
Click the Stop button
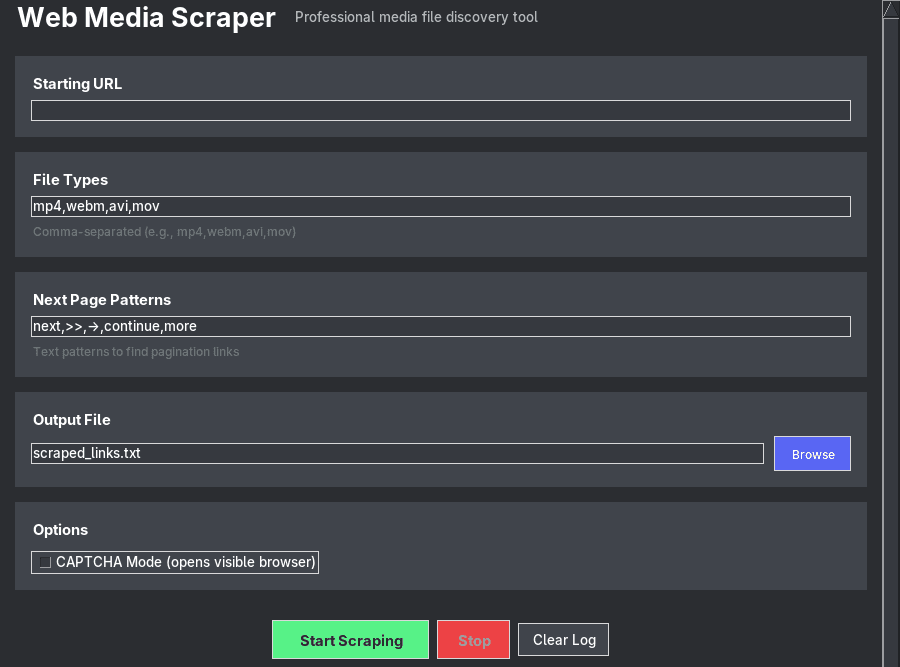pos(473,639)
